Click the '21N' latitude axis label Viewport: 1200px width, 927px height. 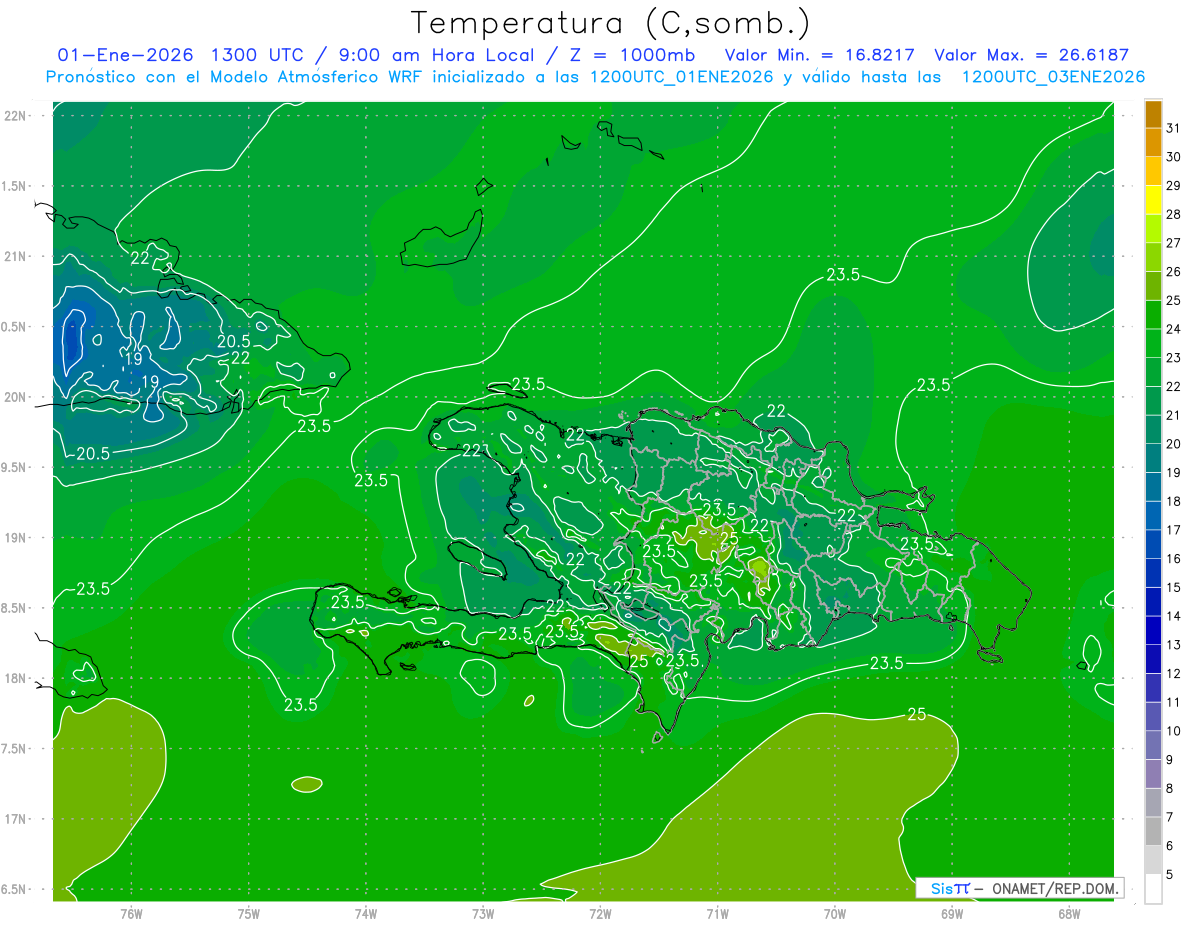point(17,256)
